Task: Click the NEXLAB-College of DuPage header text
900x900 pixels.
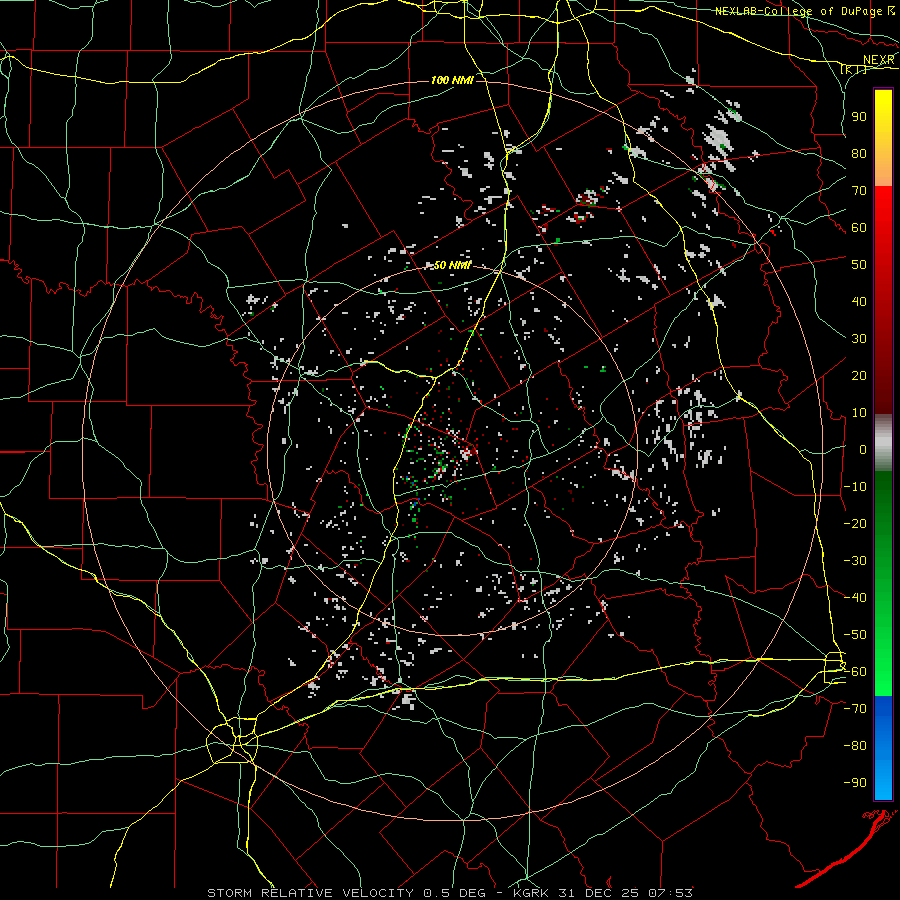Action: (x=799, y=11)
